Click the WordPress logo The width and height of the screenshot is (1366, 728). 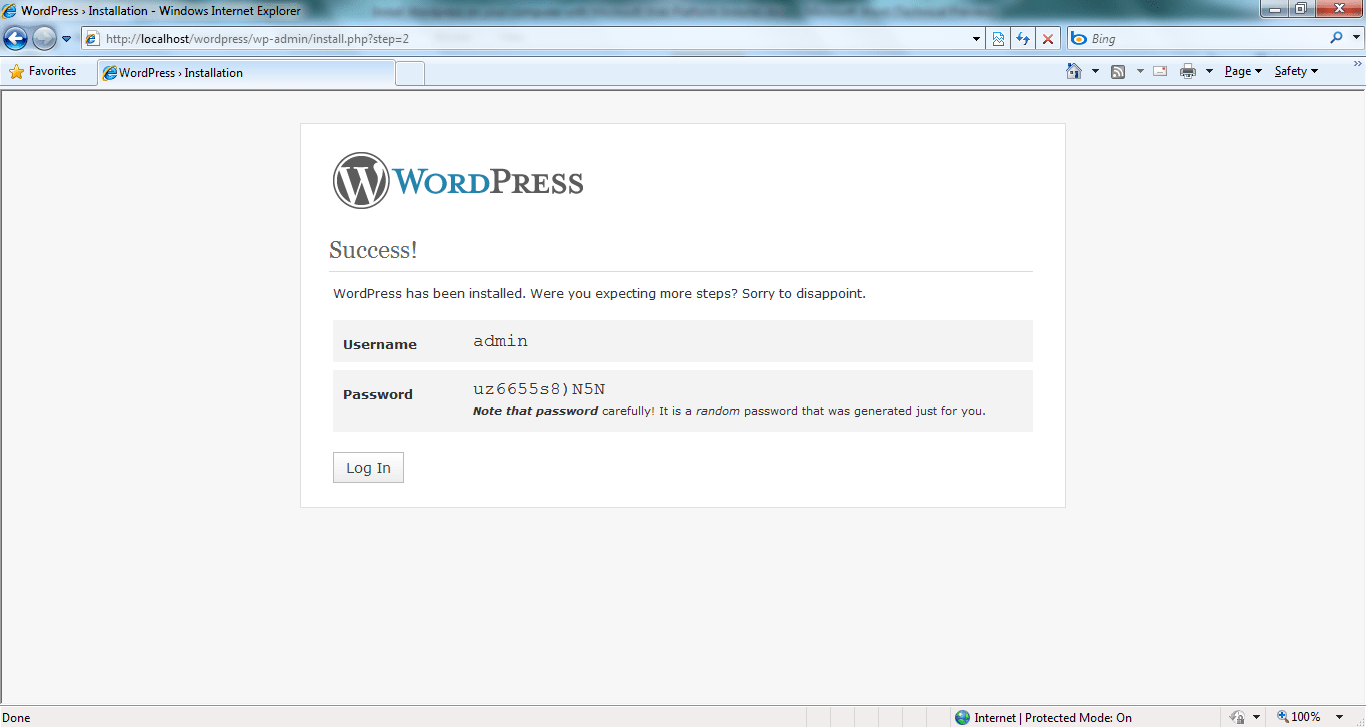458,181
